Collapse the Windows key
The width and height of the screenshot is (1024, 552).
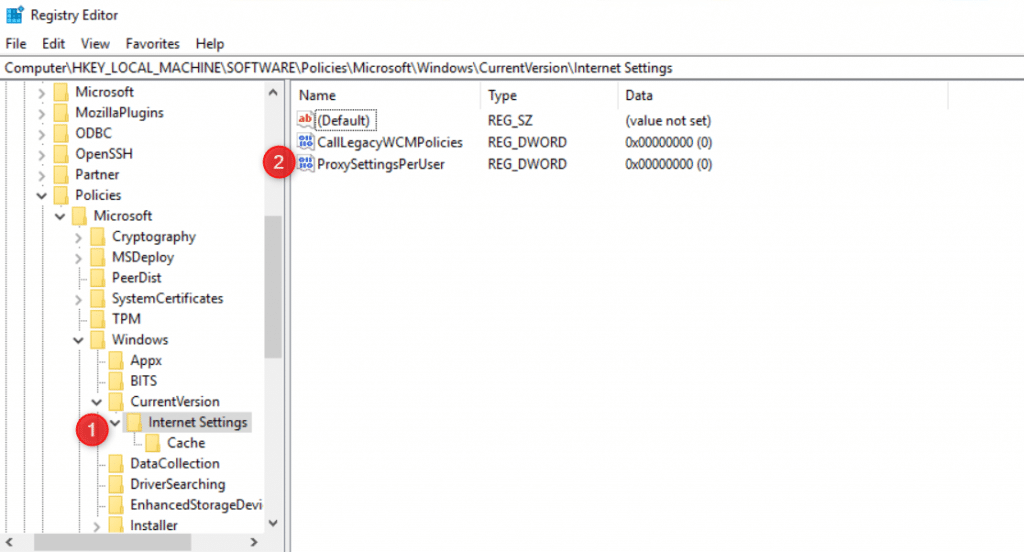click(78, 340)
